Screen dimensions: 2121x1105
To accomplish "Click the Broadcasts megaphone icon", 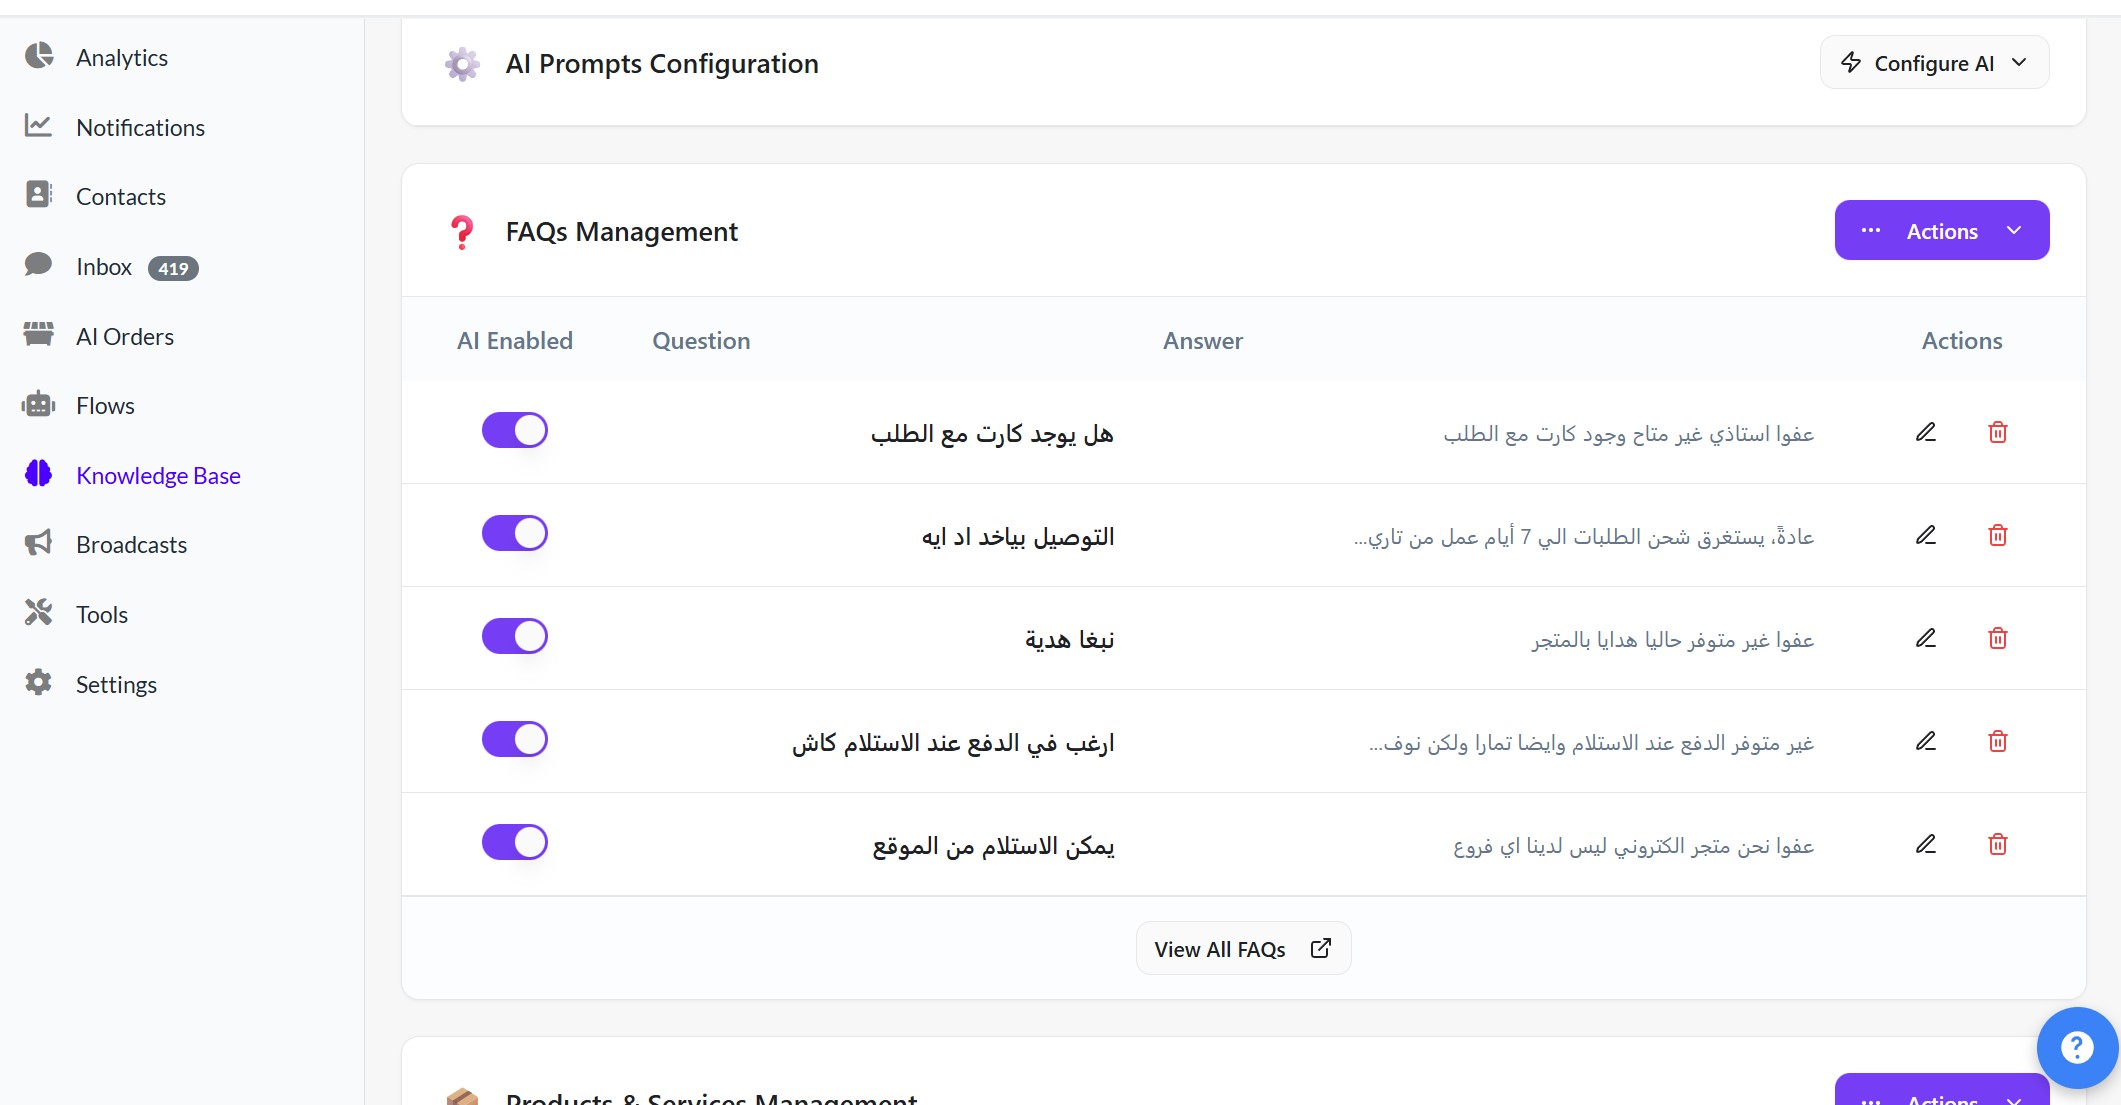I will click(38, 544).
